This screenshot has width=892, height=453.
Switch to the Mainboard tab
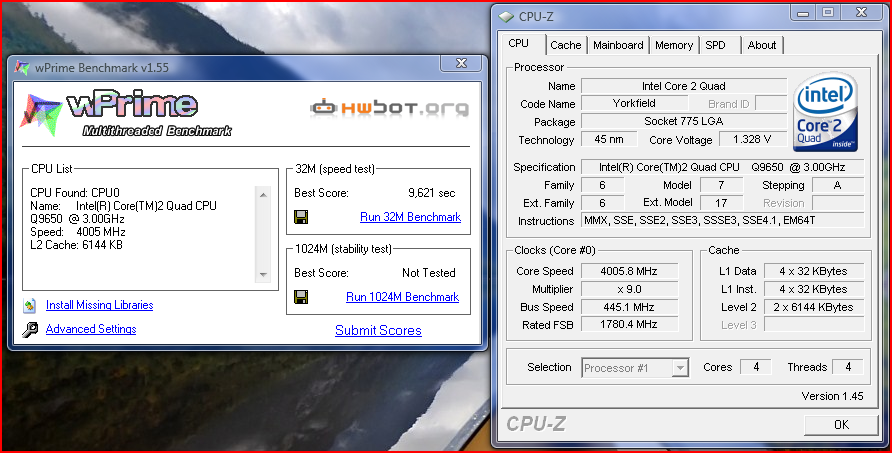point(618,45)
